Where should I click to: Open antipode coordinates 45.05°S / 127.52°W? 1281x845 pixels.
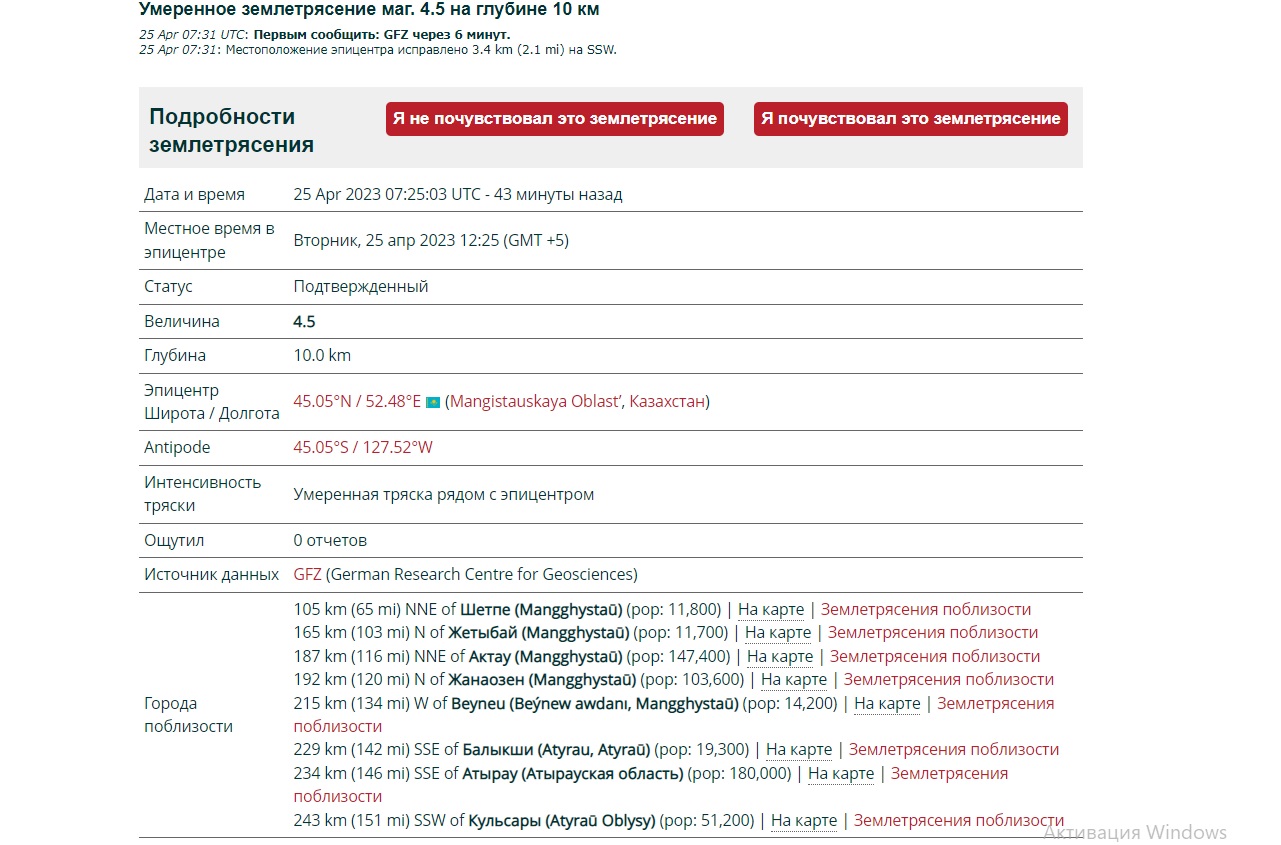click(x=362, y=447)
